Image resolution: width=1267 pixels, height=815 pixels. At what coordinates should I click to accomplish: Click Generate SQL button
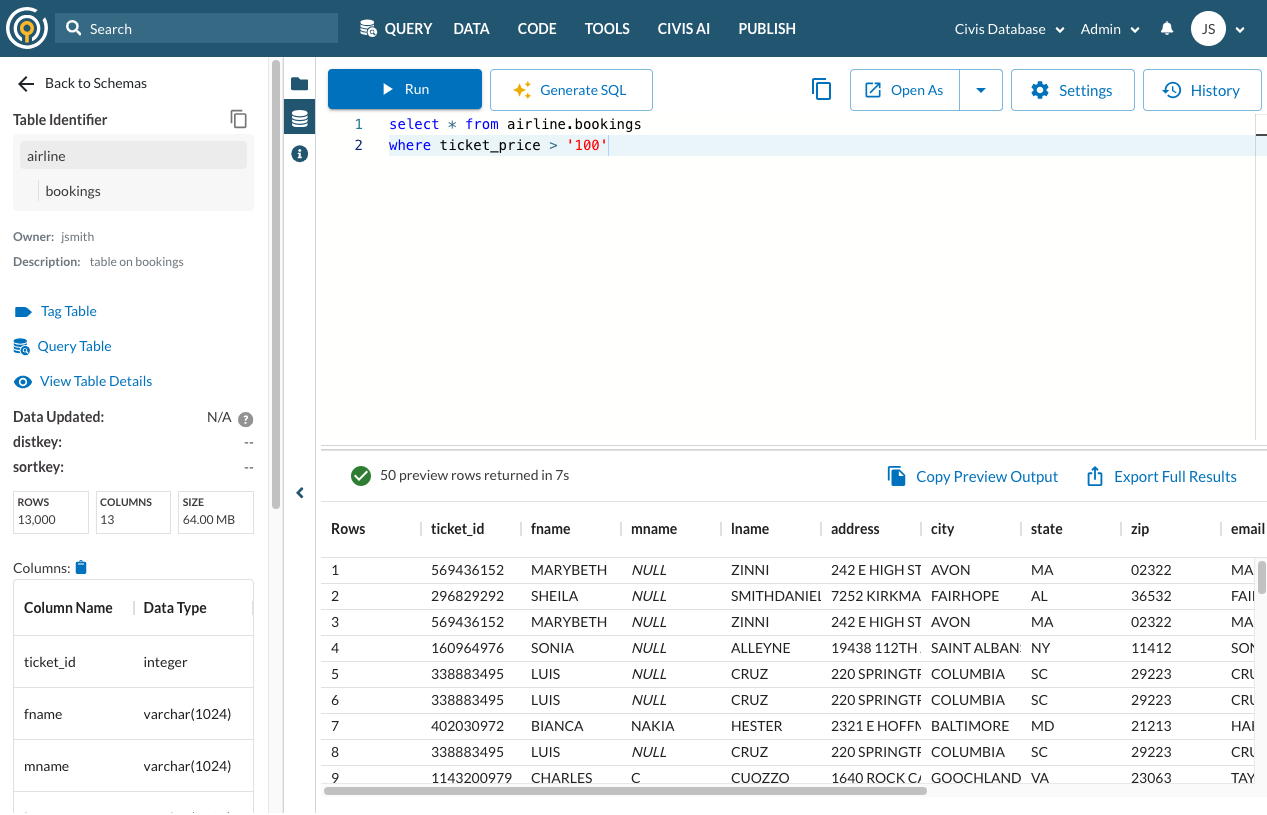(x=571, y=90)
